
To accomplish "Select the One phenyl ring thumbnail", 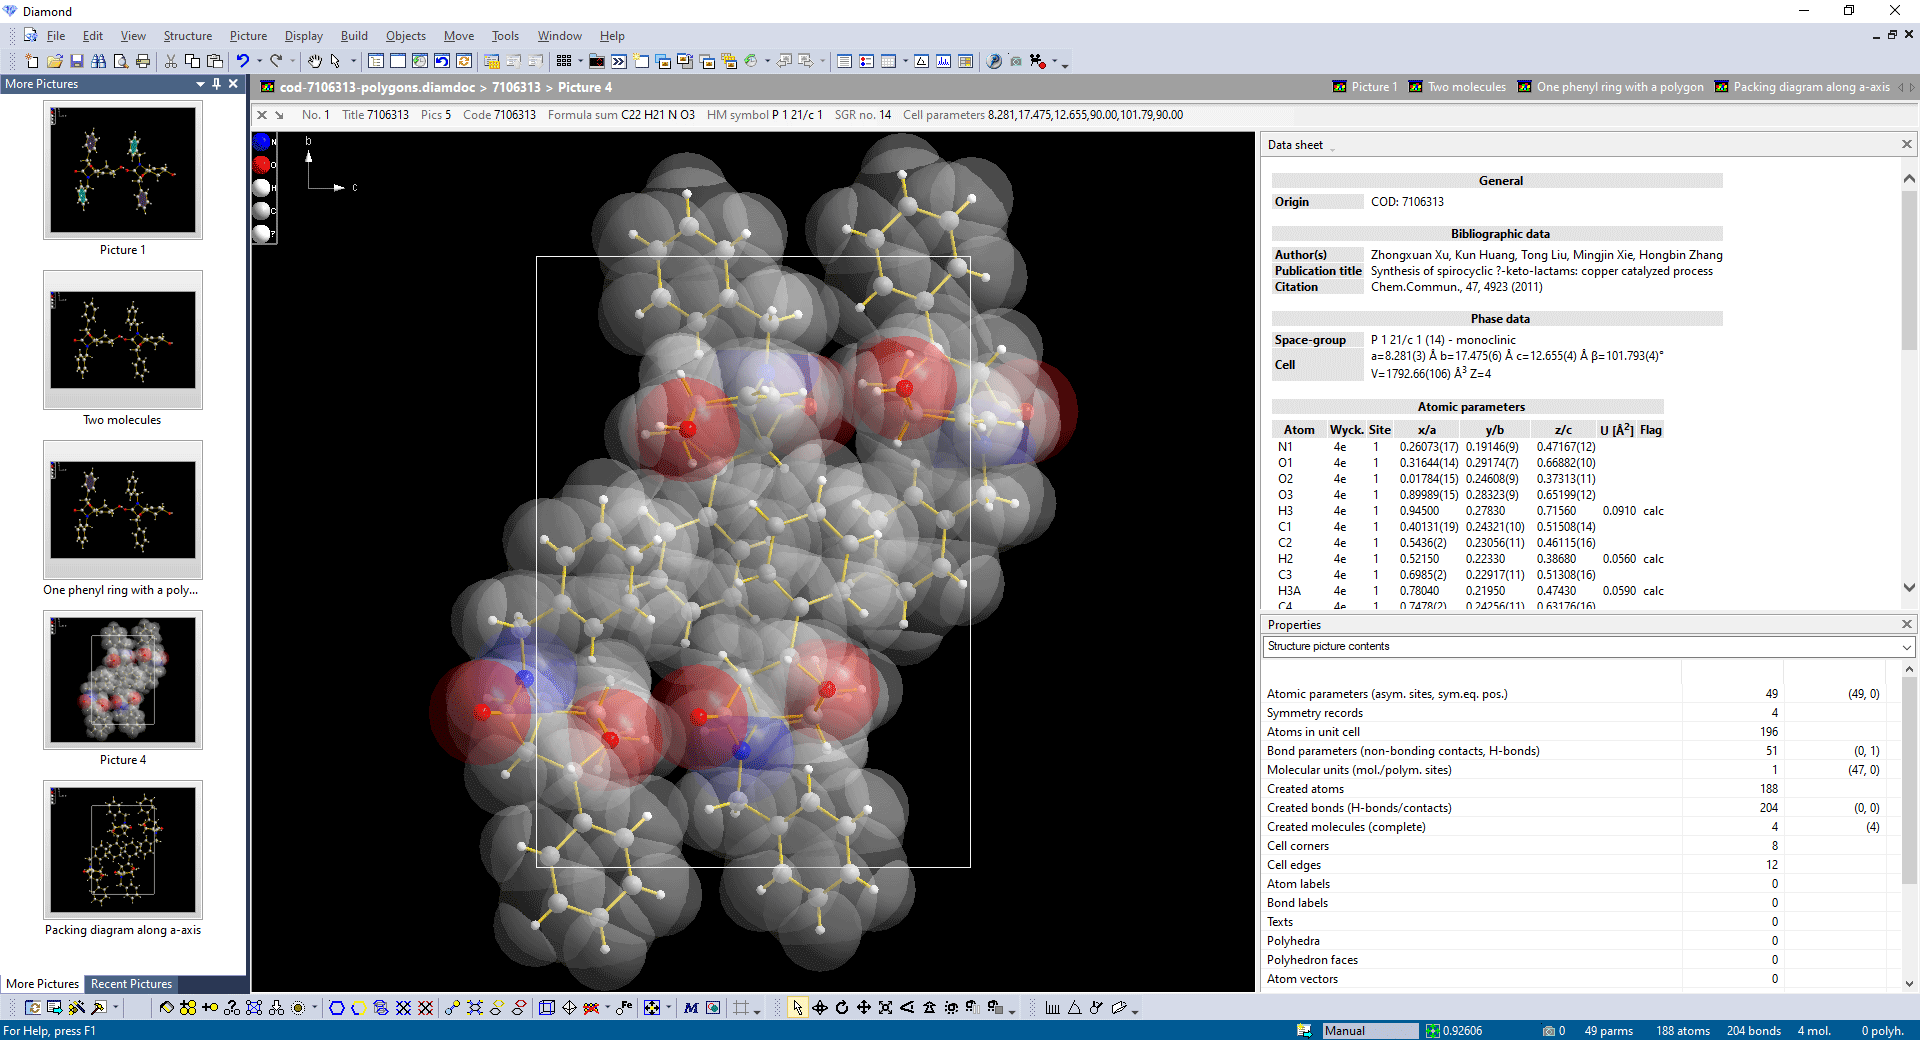I will [123, 510].
